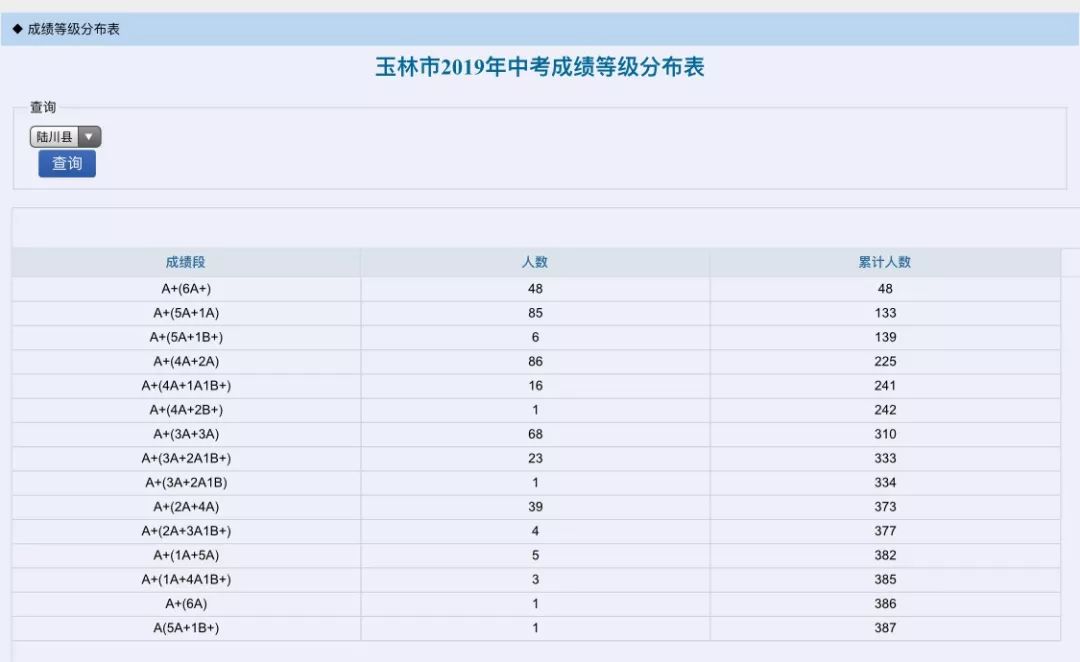Viewport: 1080px width, 662px height.
Task: Click cumulative count 385
Action: pos(885,579)
